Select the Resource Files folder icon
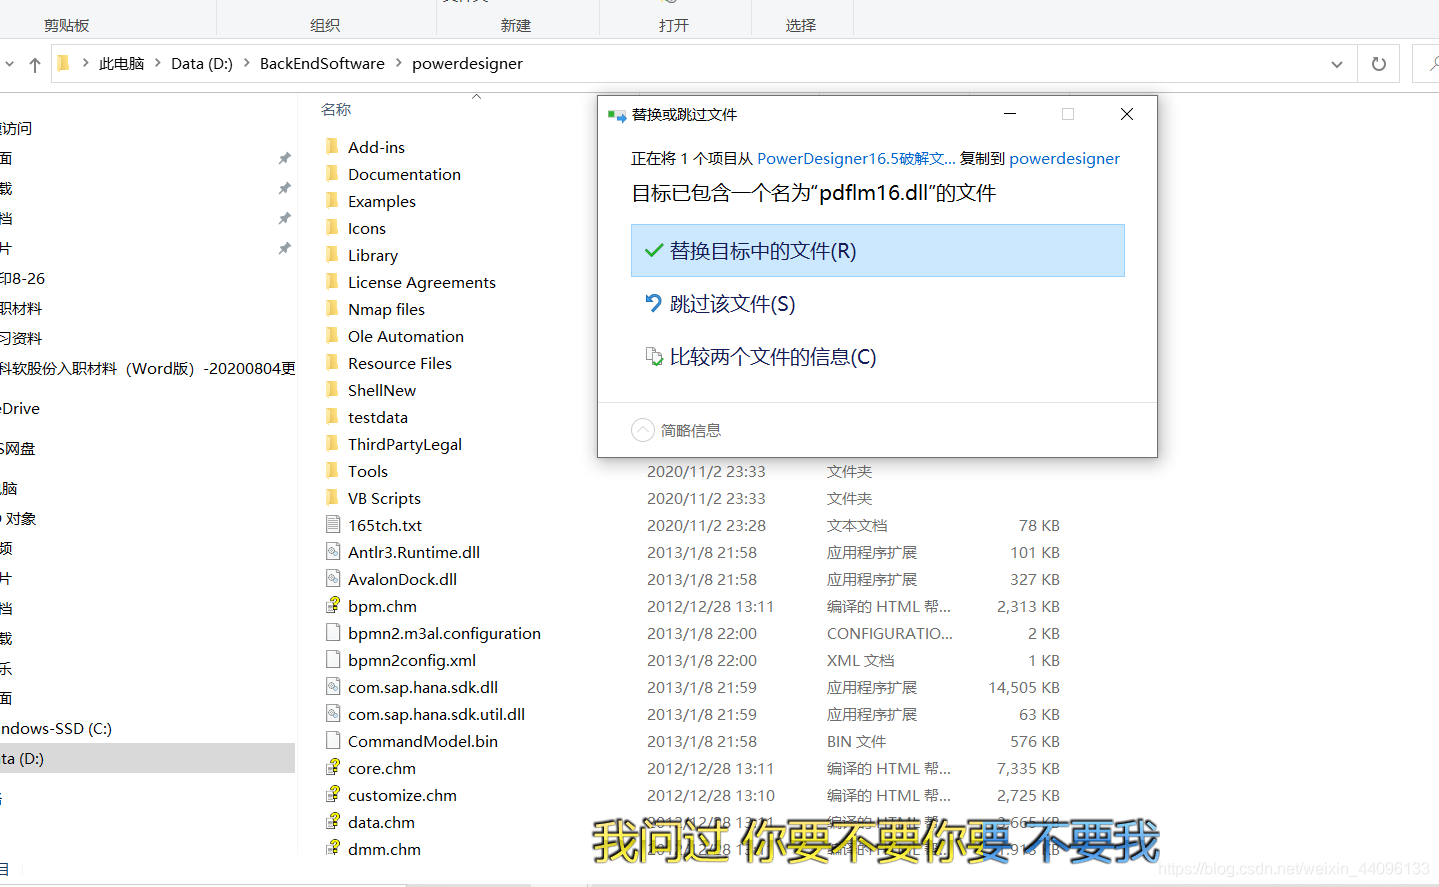Viewport: 1439px width, 887px height. click(x=332, y=362)
